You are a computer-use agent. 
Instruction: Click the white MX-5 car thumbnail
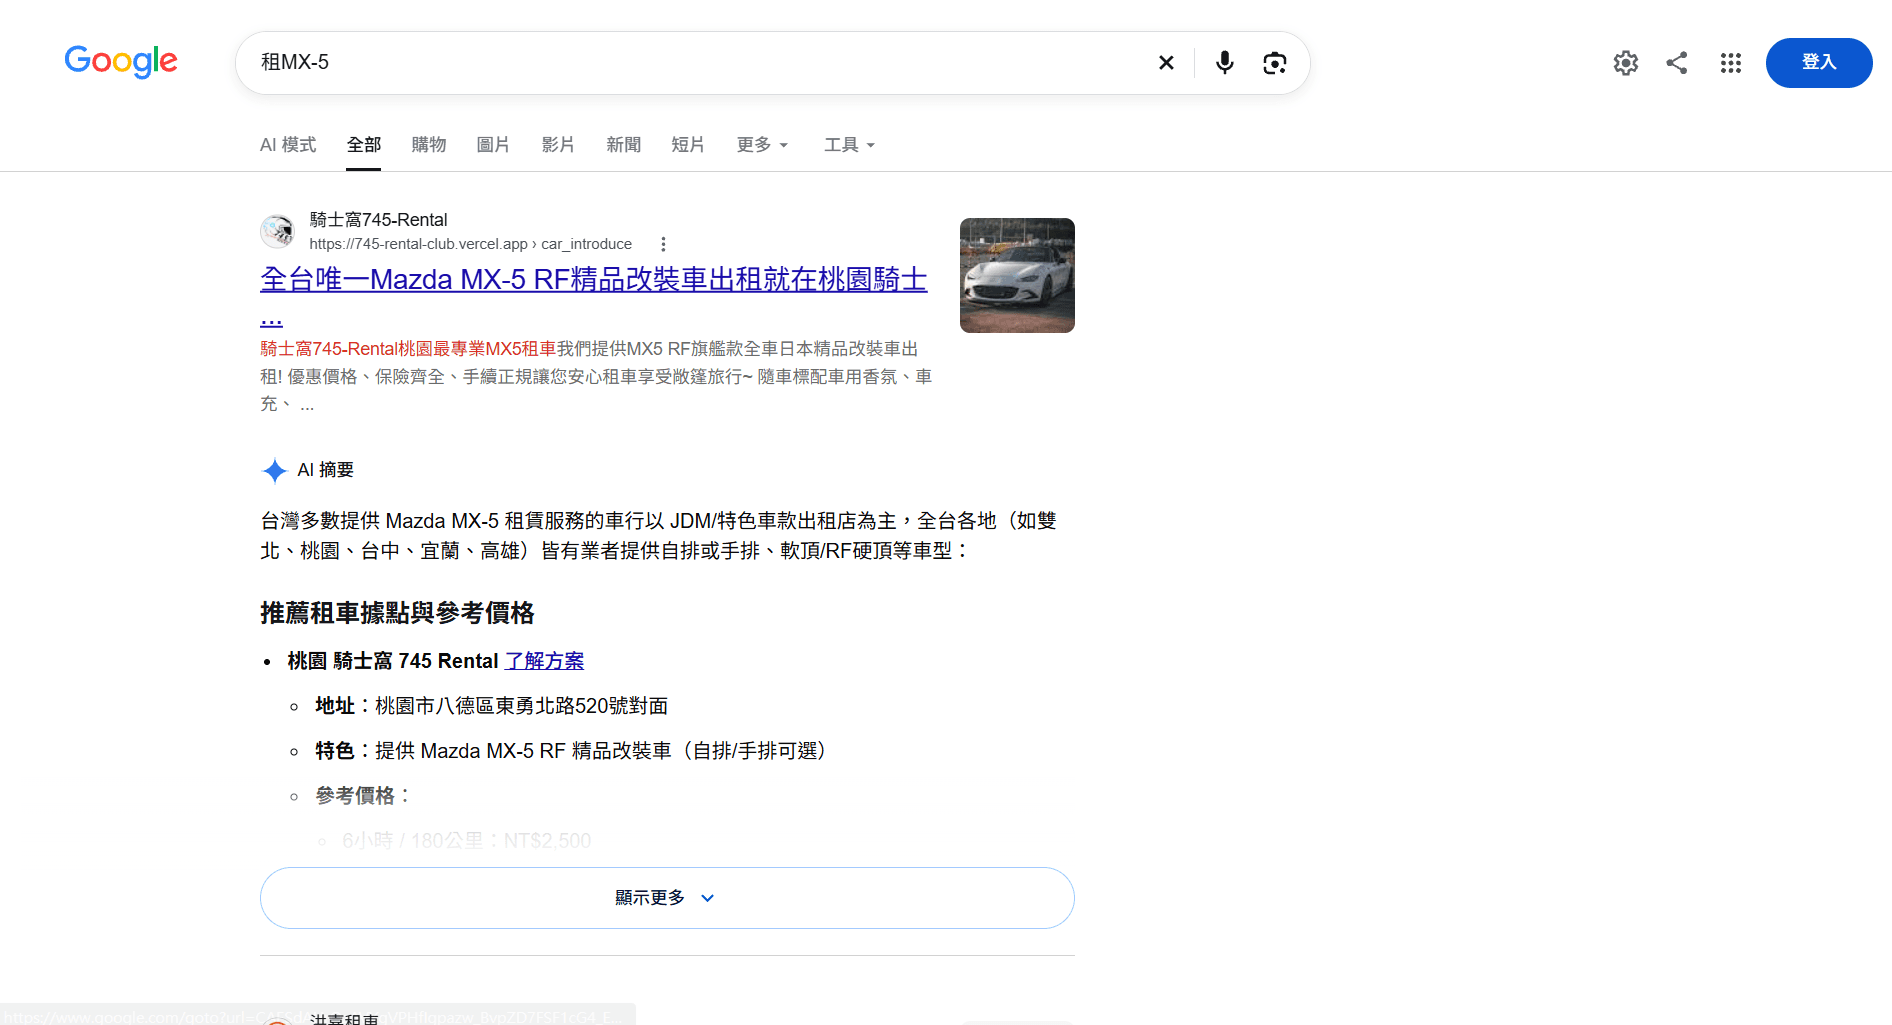click(x=1017, y=275)
